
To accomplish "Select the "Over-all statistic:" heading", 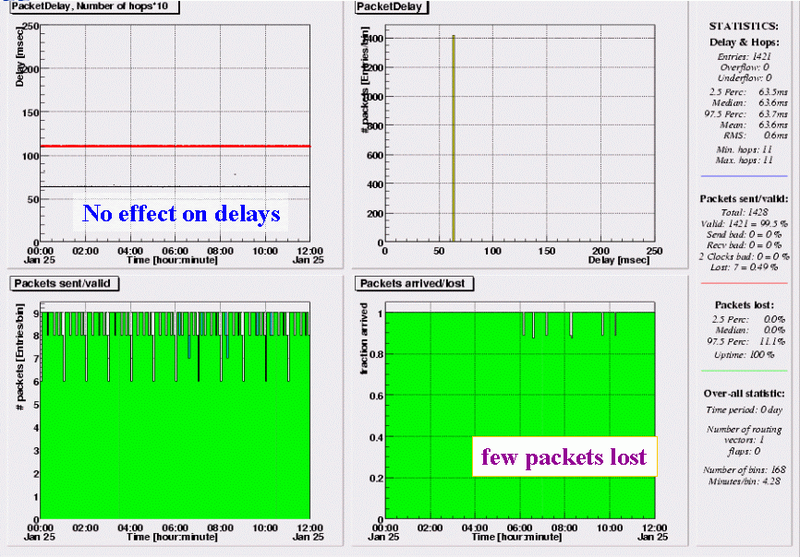I will coord(744,394).
